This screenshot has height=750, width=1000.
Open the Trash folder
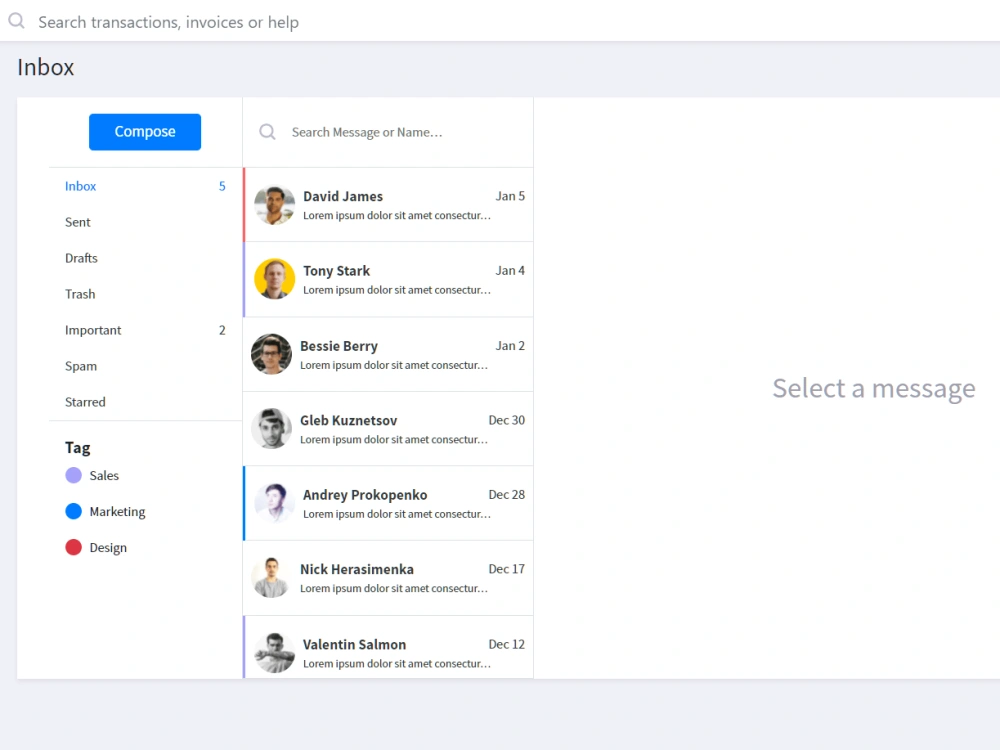145,294
